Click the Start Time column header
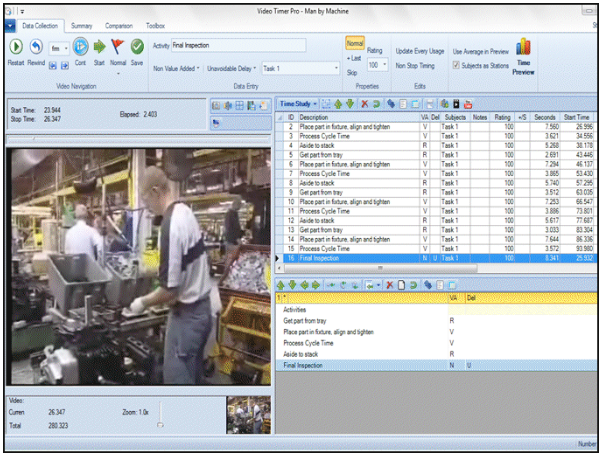The height and width of the screenshot is (460, 611). click(x=576, y=117)
